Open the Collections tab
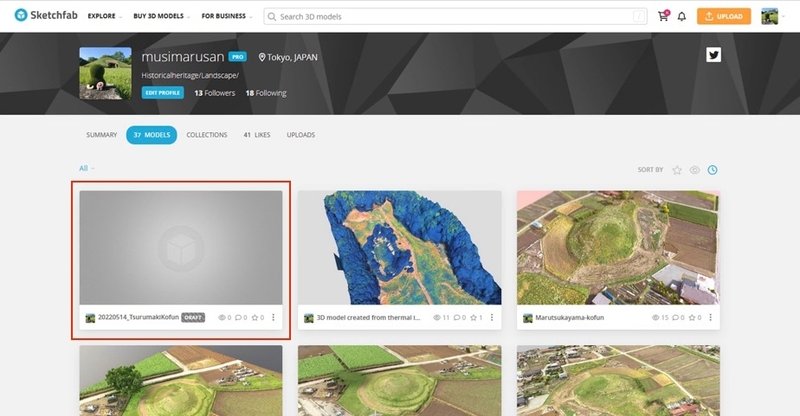The width and height of the screenshot is (800, 416). click(x=207, y=135)
